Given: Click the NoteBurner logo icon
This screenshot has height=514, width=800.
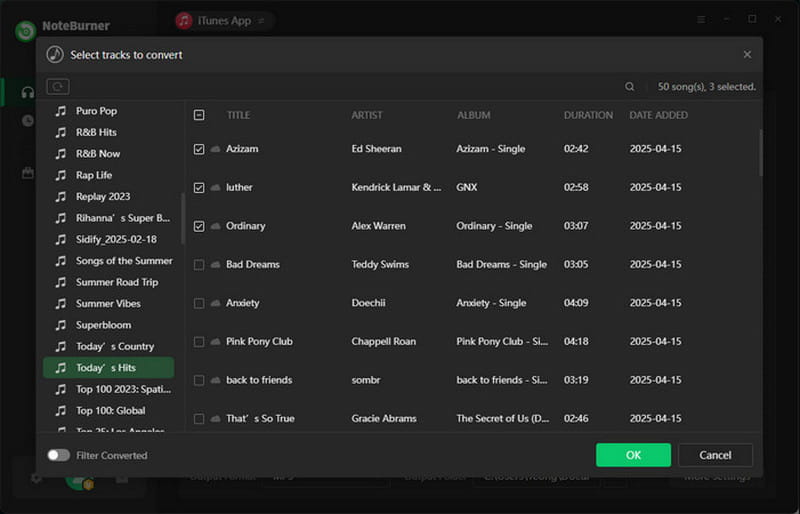Looking at the screenshot, I should pyautogui.click(x=26, y=30).
